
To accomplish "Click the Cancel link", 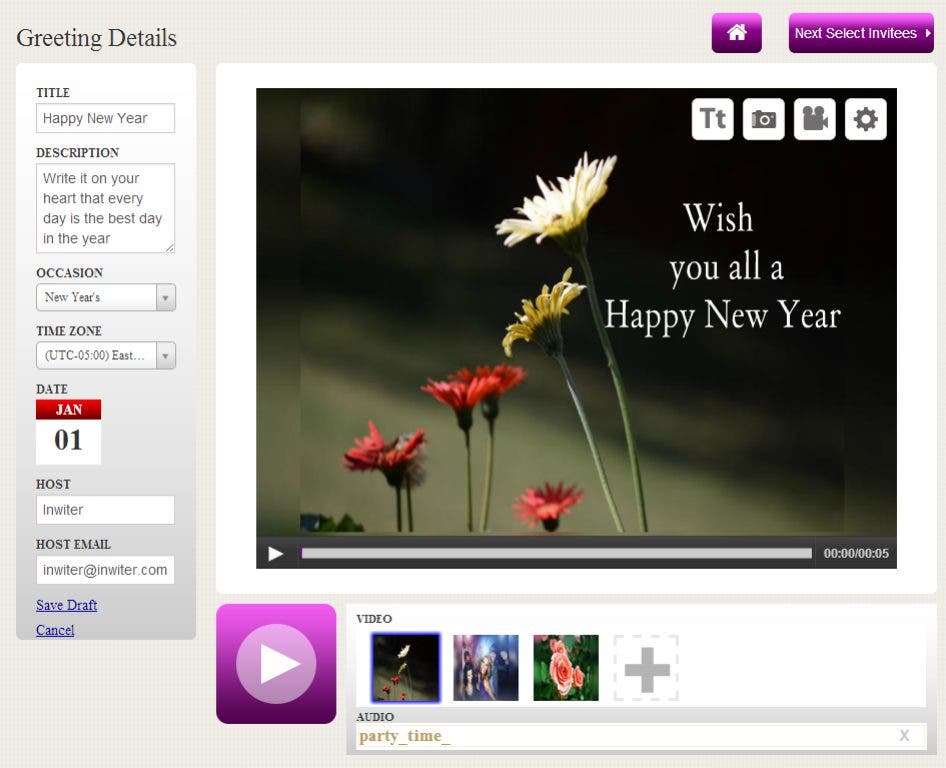I will click(x=55, y=630).
